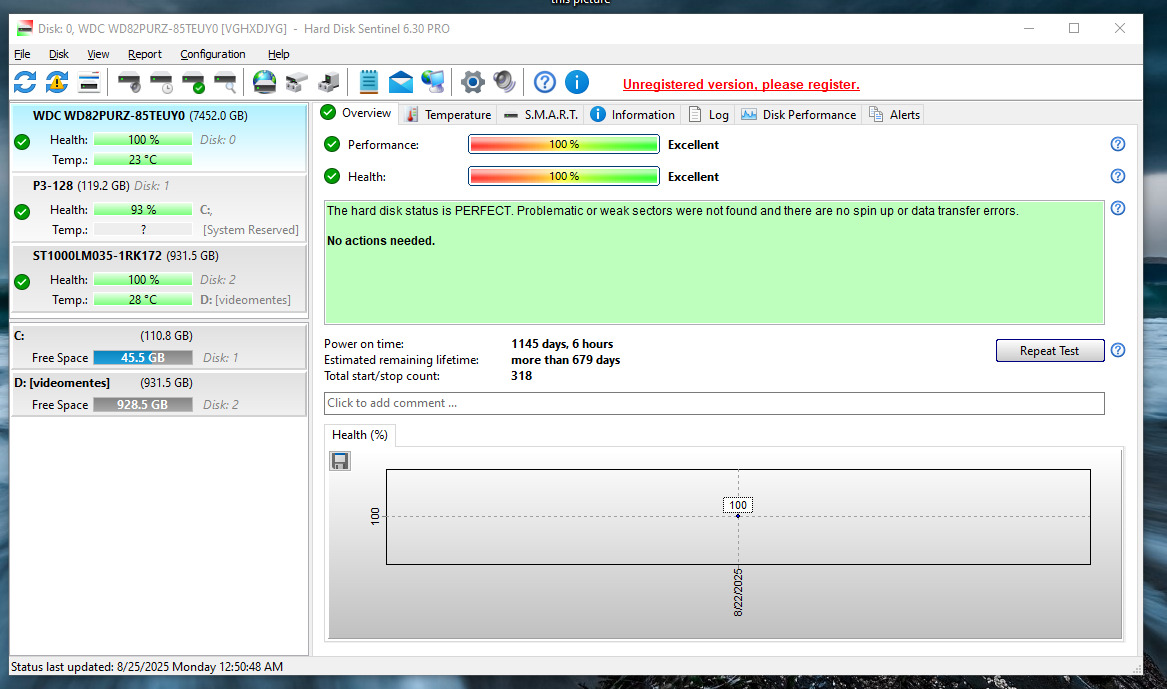
Task: Click the Unregistered version register link
Action: (741, 84)
